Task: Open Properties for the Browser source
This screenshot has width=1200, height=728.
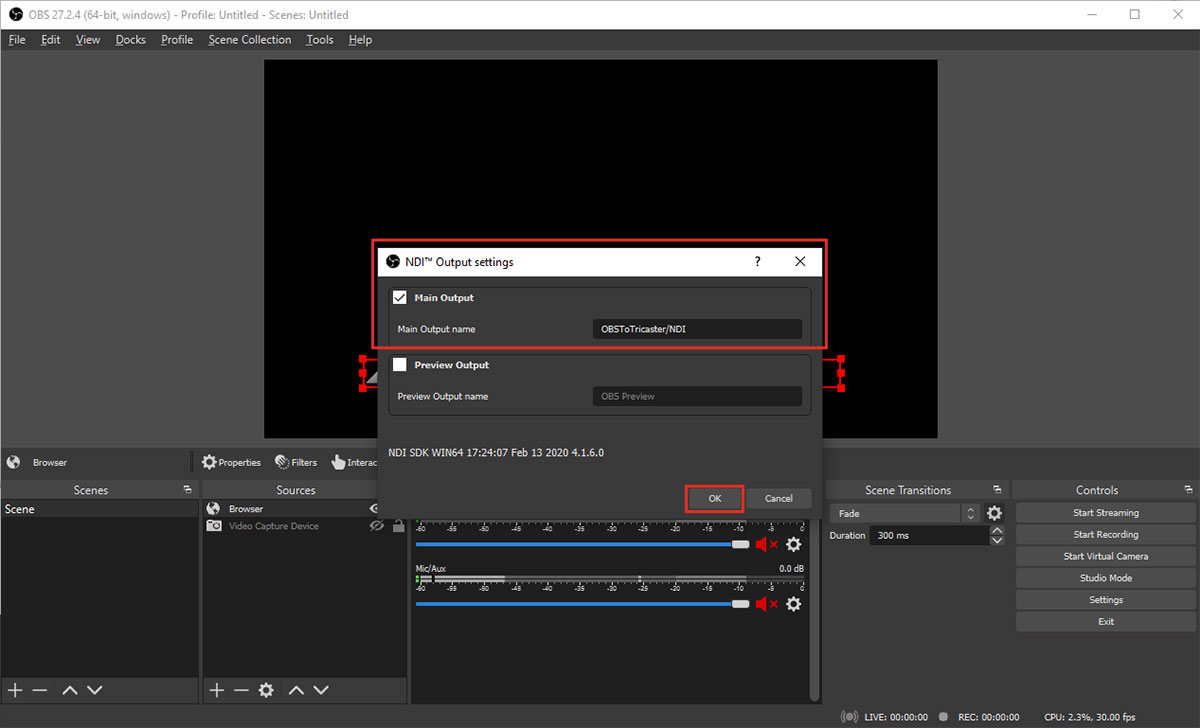Action: pos(231,462)
